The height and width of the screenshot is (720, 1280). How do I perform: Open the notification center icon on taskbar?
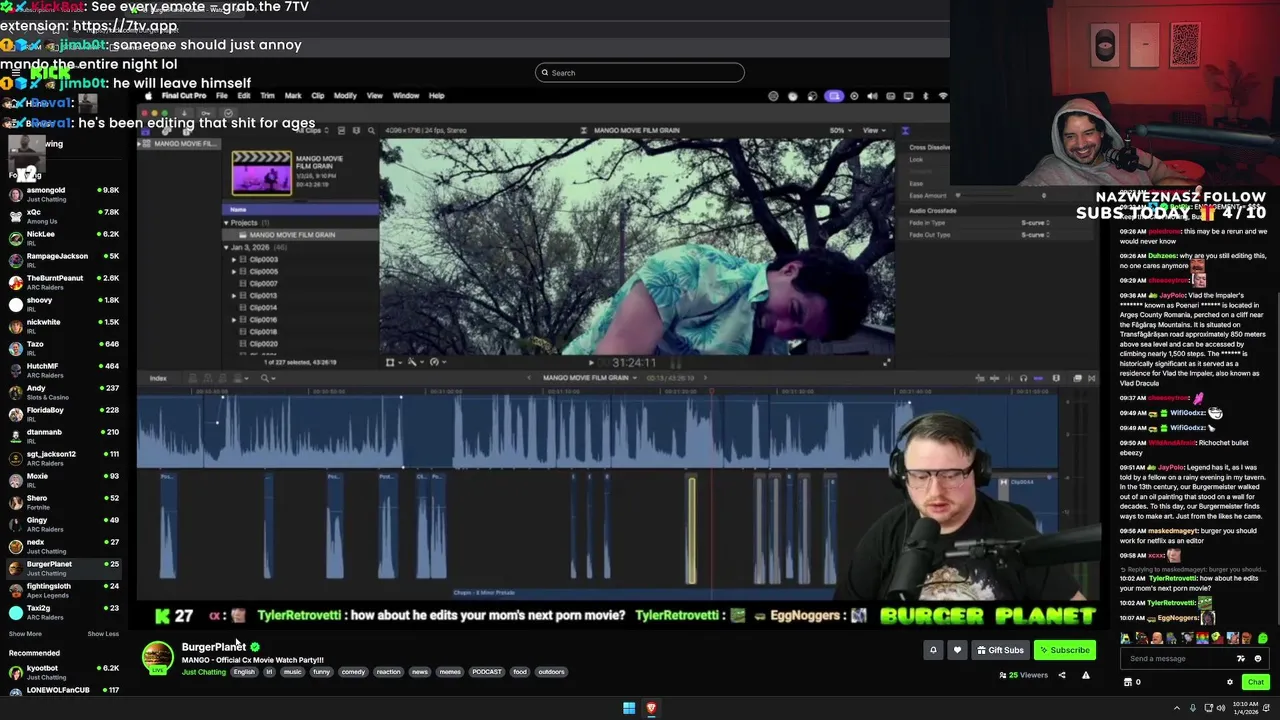1266,708
